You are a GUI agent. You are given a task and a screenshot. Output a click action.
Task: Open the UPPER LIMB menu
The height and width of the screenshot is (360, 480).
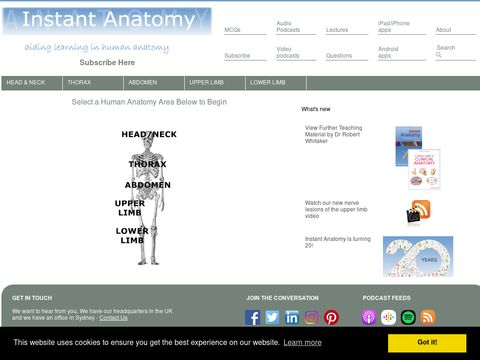tap(215, 83)
